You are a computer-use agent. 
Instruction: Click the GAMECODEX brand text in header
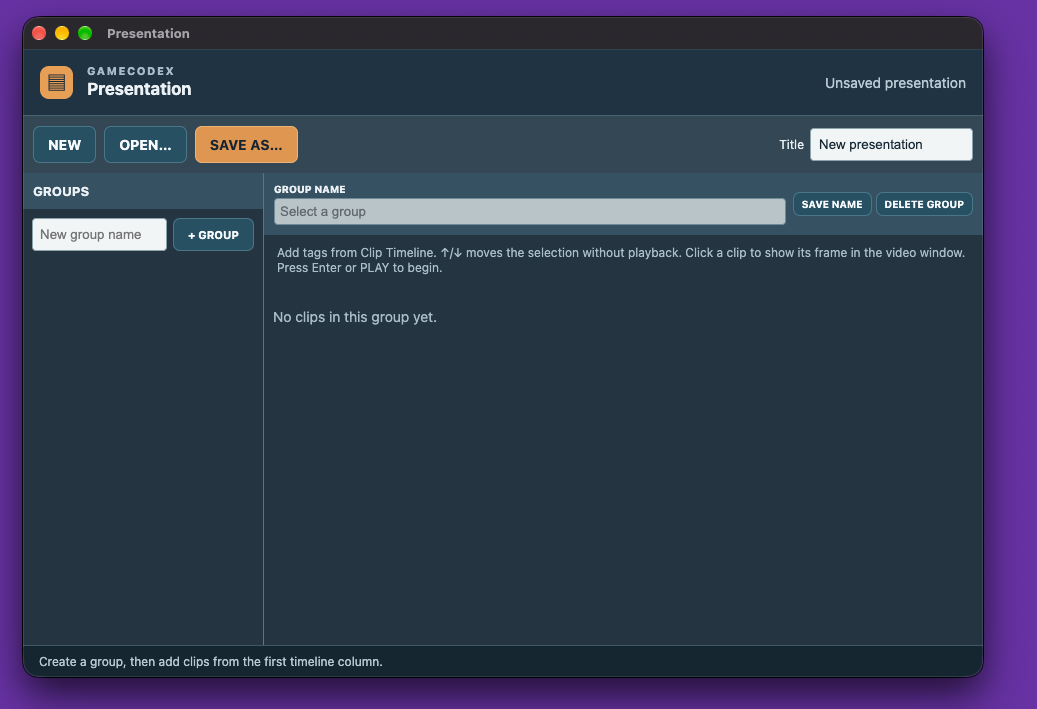click(130, 71)
